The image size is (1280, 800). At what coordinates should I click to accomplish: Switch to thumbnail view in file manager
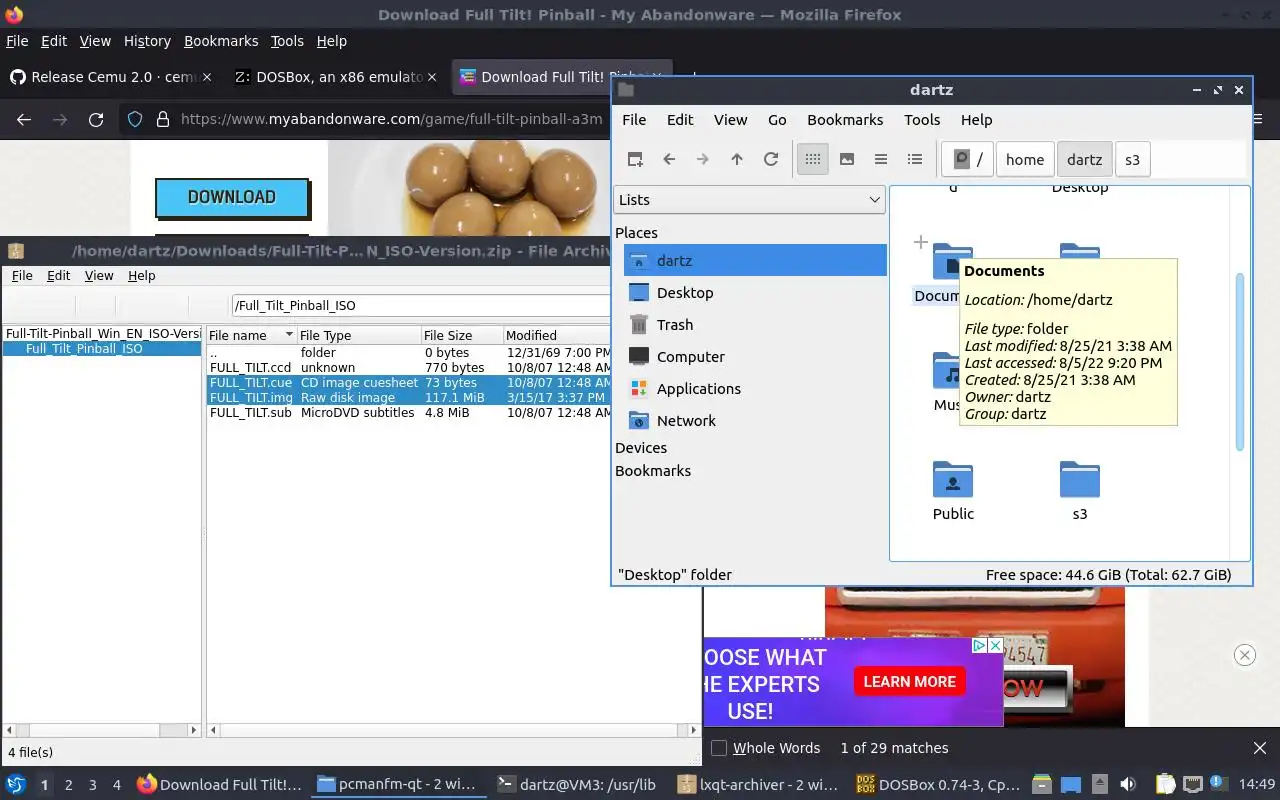pyautogui.click(x=847, y=159)
